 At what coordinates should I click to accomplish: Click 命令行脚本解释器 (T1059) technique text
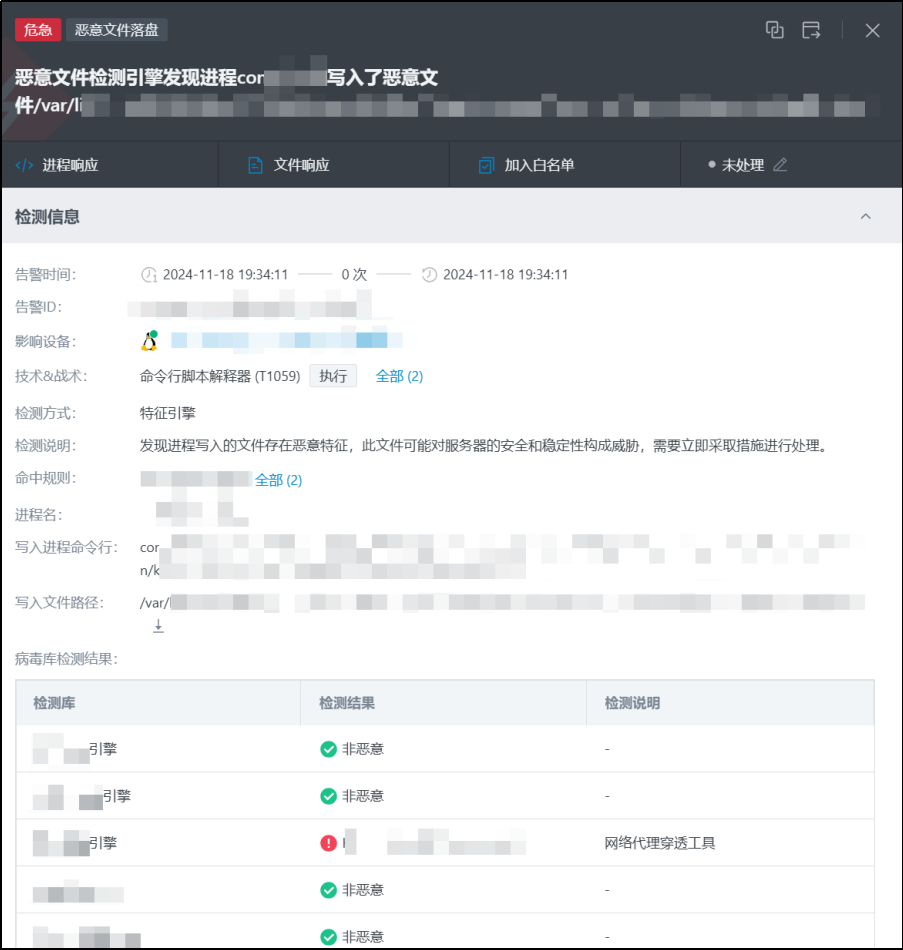[220, 376]
